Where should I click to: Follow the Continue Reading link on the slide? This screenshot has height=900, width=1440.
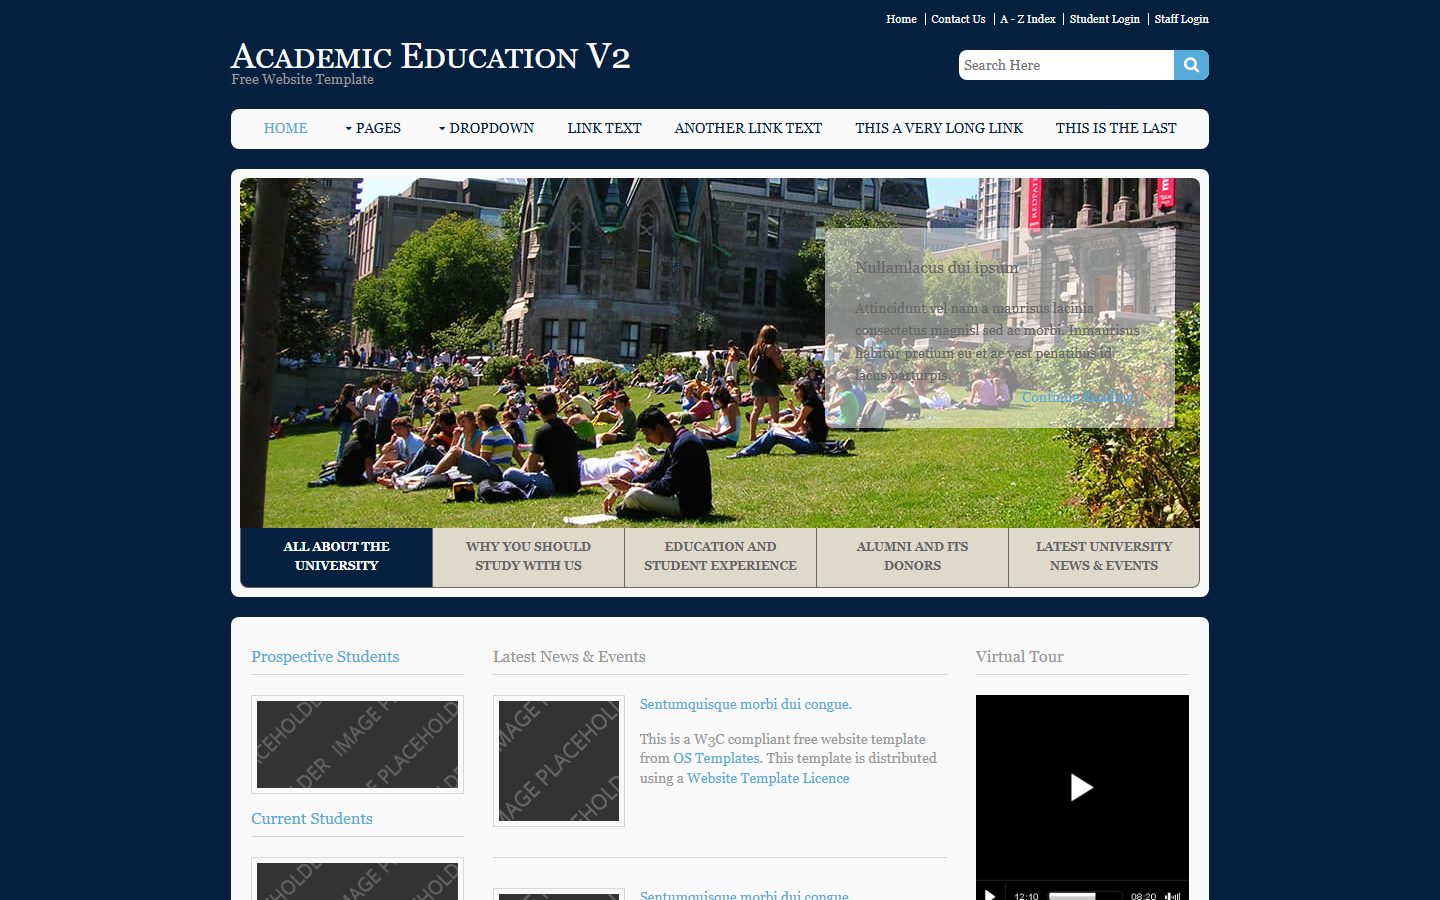1081,397
